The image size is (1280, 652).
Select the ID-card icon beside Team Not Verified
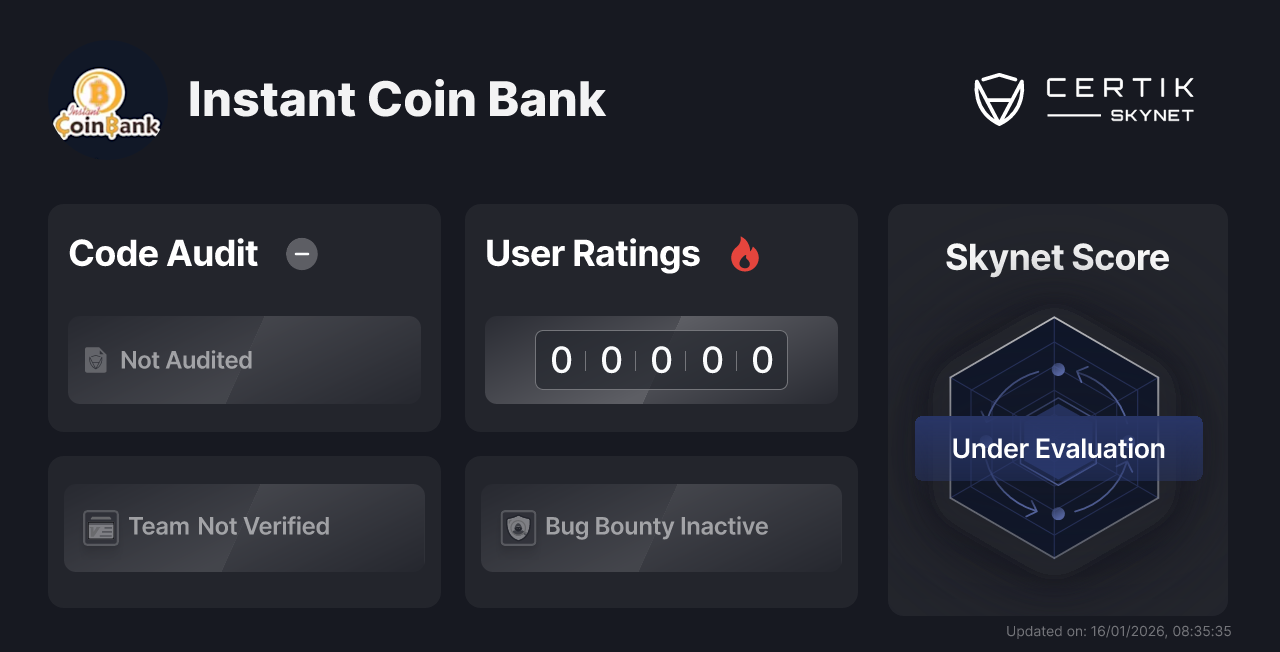[100, 527]
